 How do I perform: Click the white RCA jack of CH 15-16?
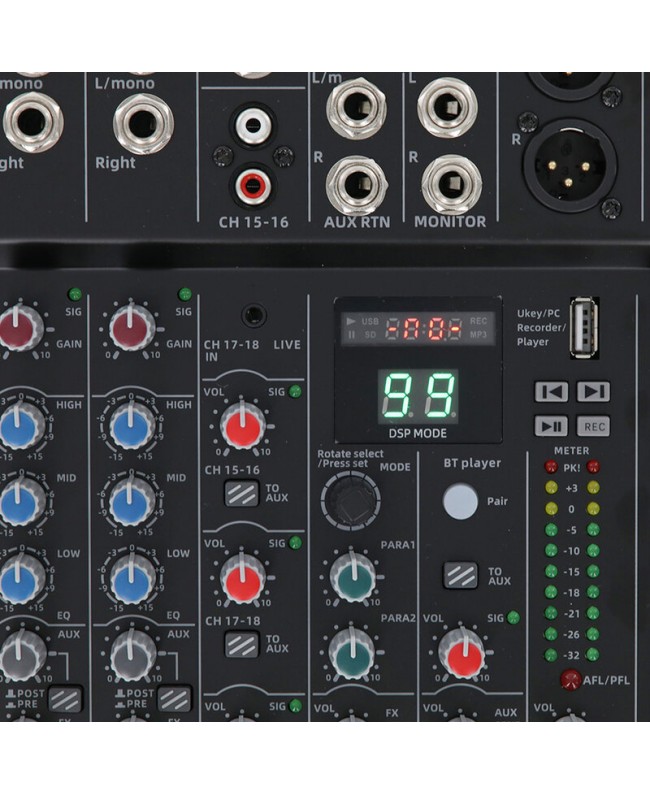[253, 125]
